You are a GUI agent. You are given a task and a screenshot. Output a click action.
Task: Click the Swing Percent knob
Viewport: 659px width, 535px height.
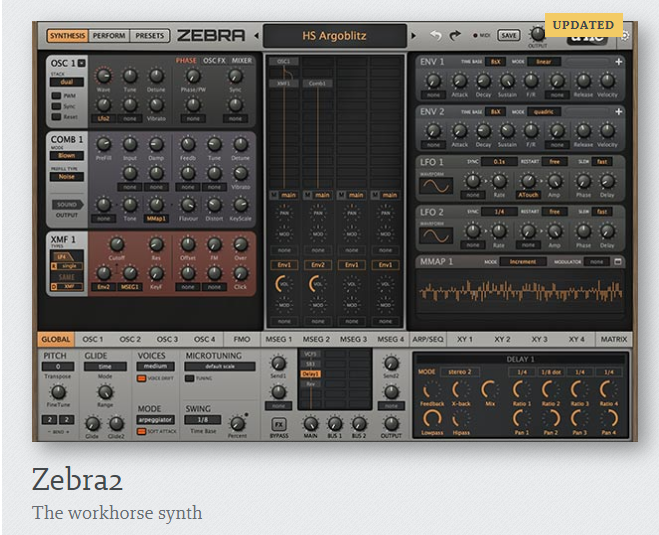[x=237, y=424]
